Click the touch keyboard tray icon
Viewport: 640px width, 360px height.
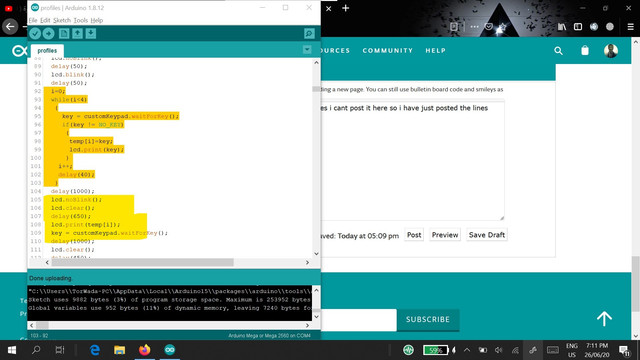(x=553, y=350)
